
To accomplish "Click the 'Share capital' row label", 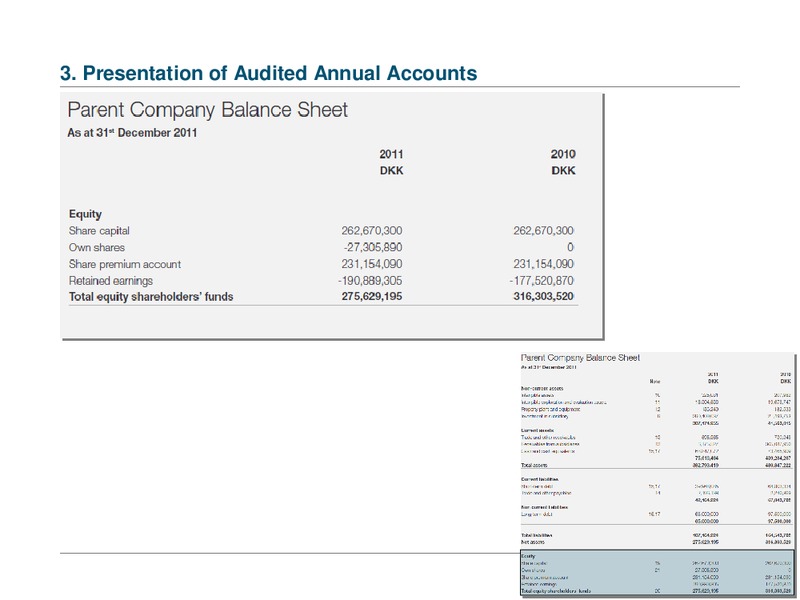I will (99, 231).
